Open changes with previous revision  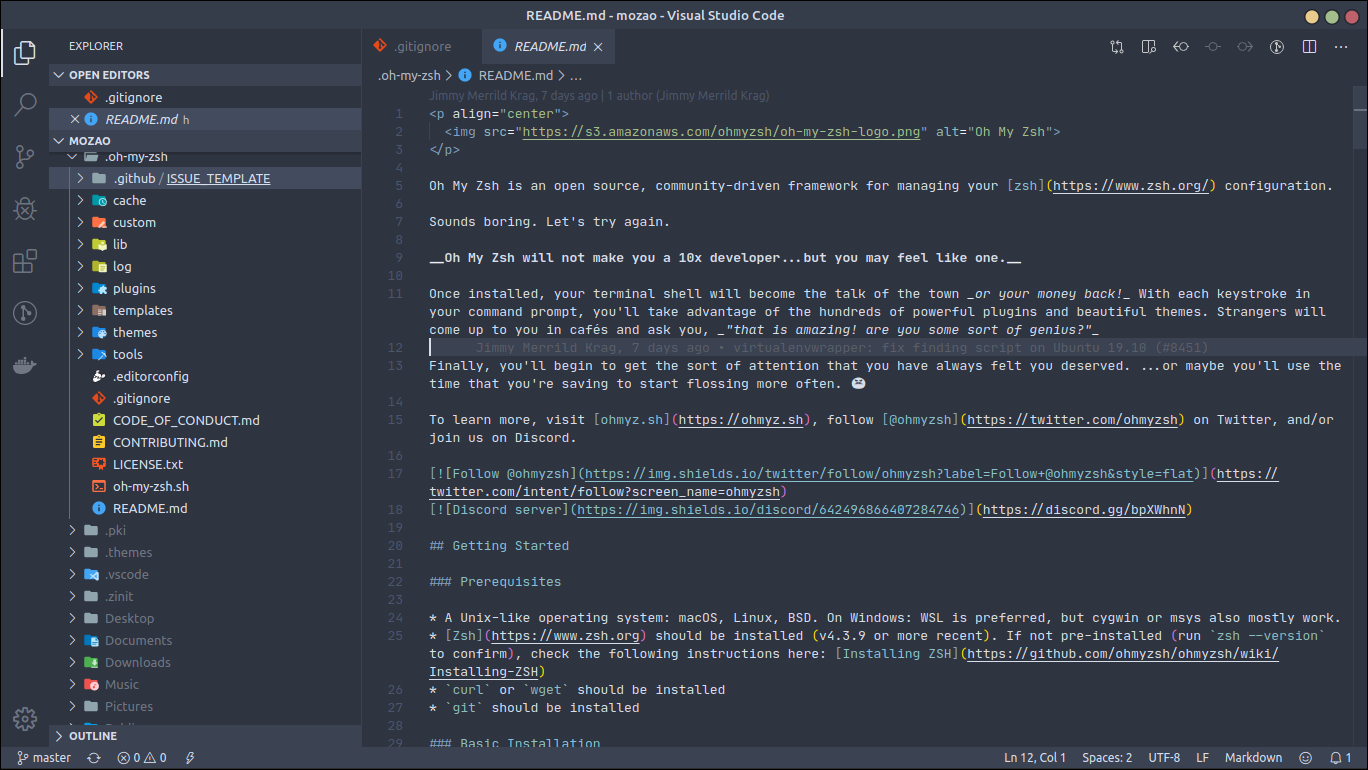coord(1181,46)
